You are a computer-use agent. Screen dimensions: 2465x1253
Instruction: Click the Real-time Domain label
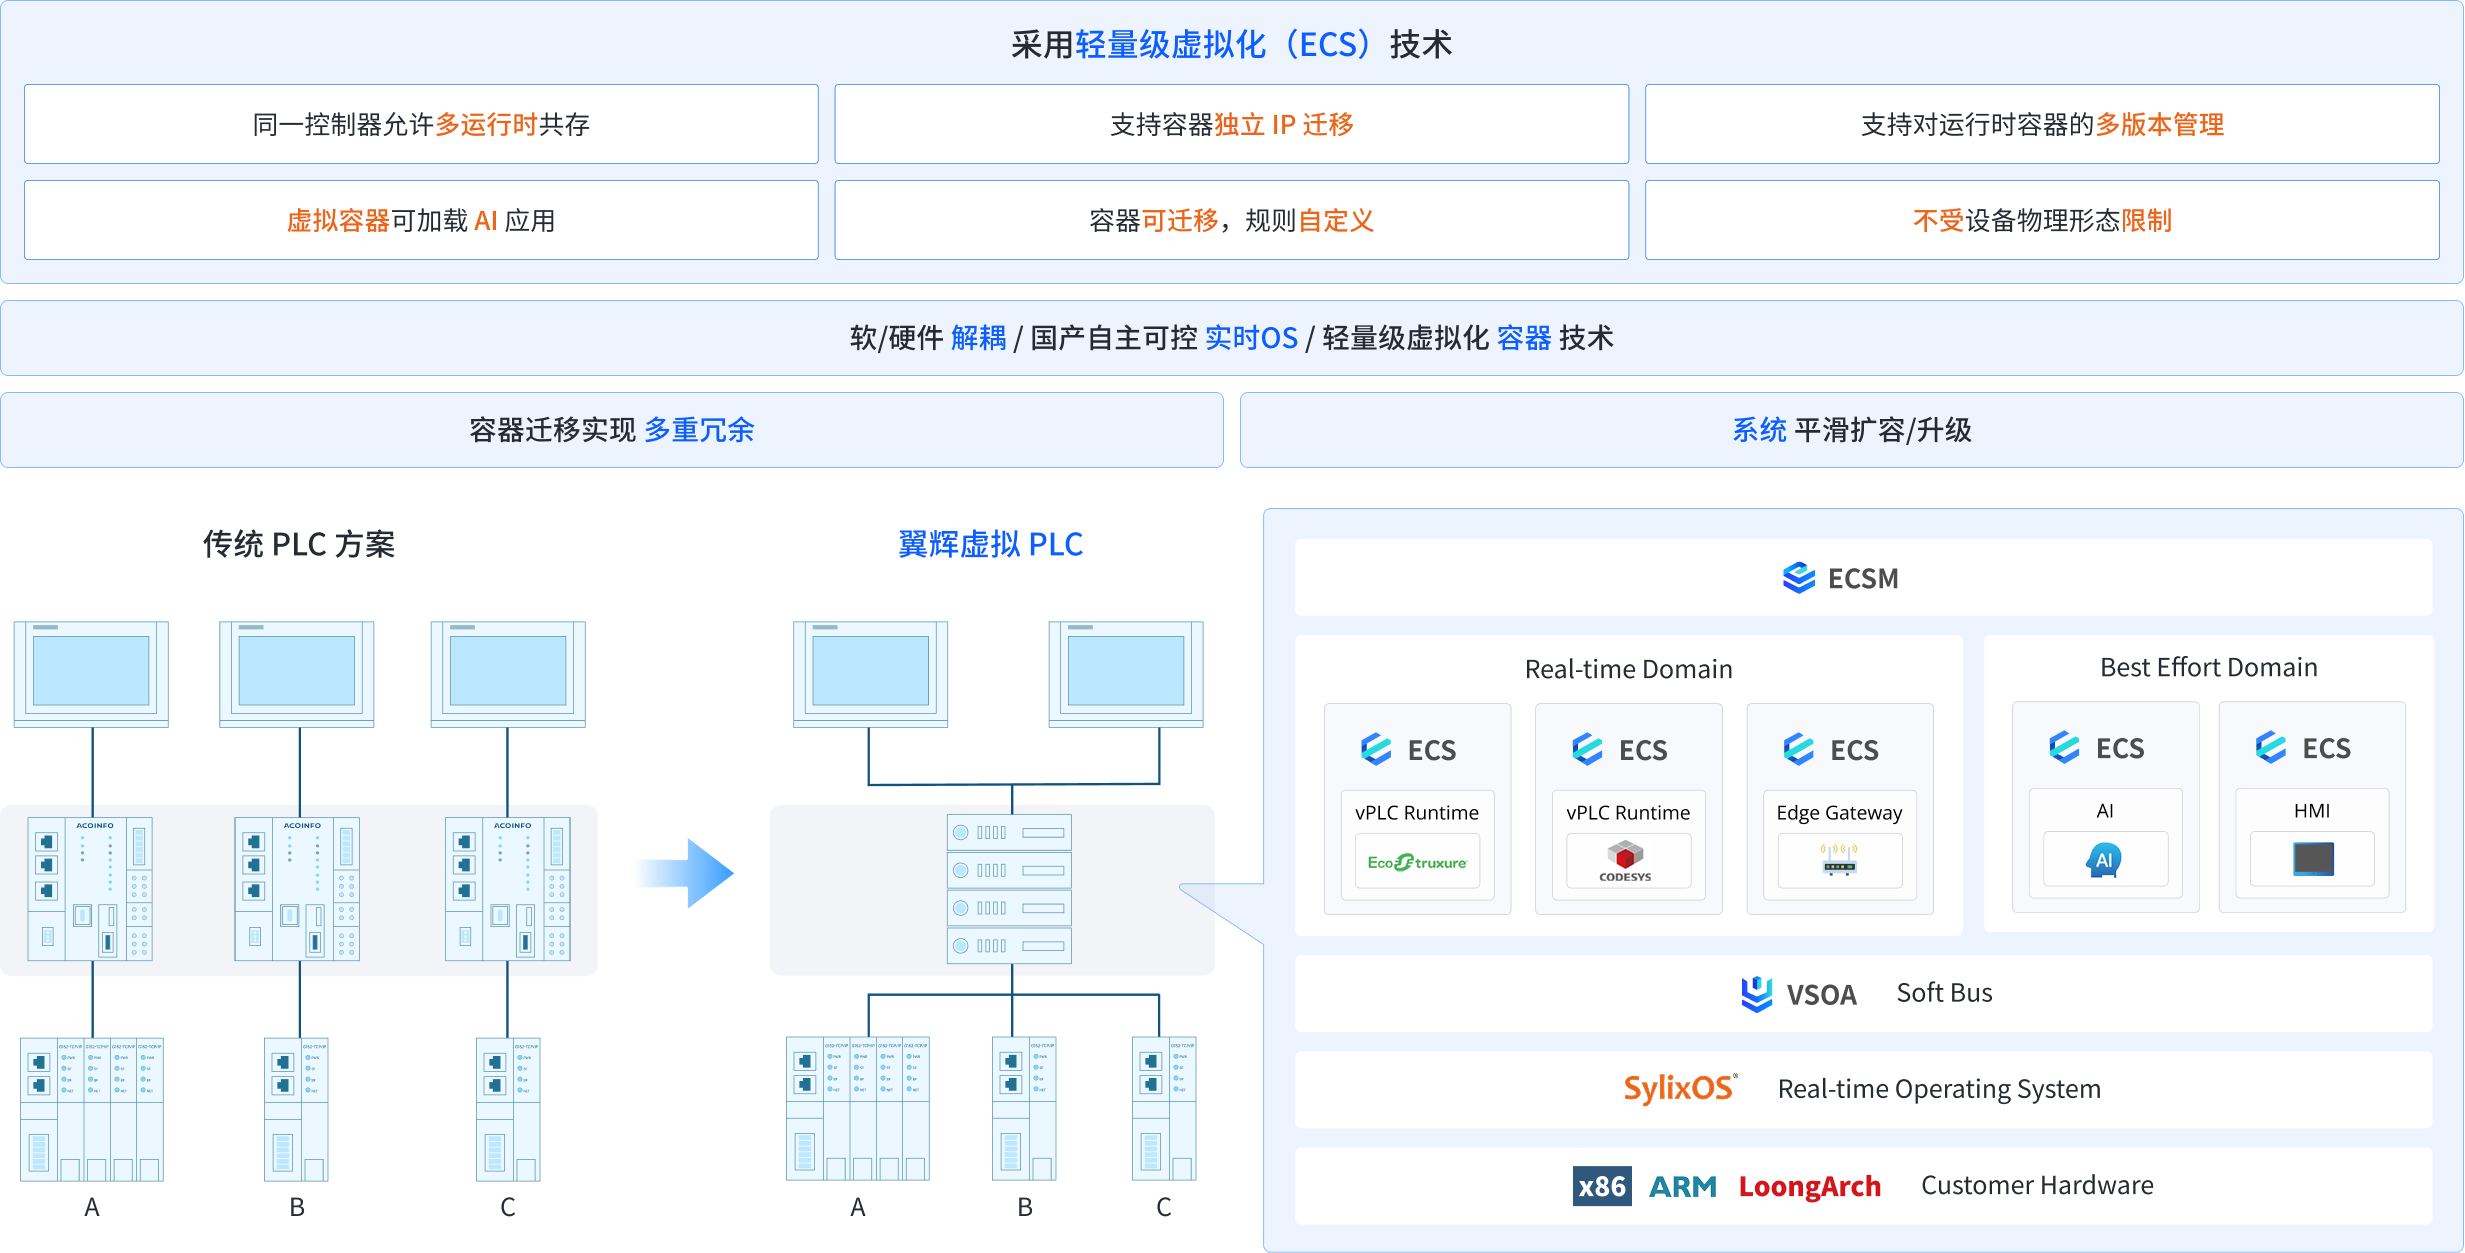tap(1628, 669)
